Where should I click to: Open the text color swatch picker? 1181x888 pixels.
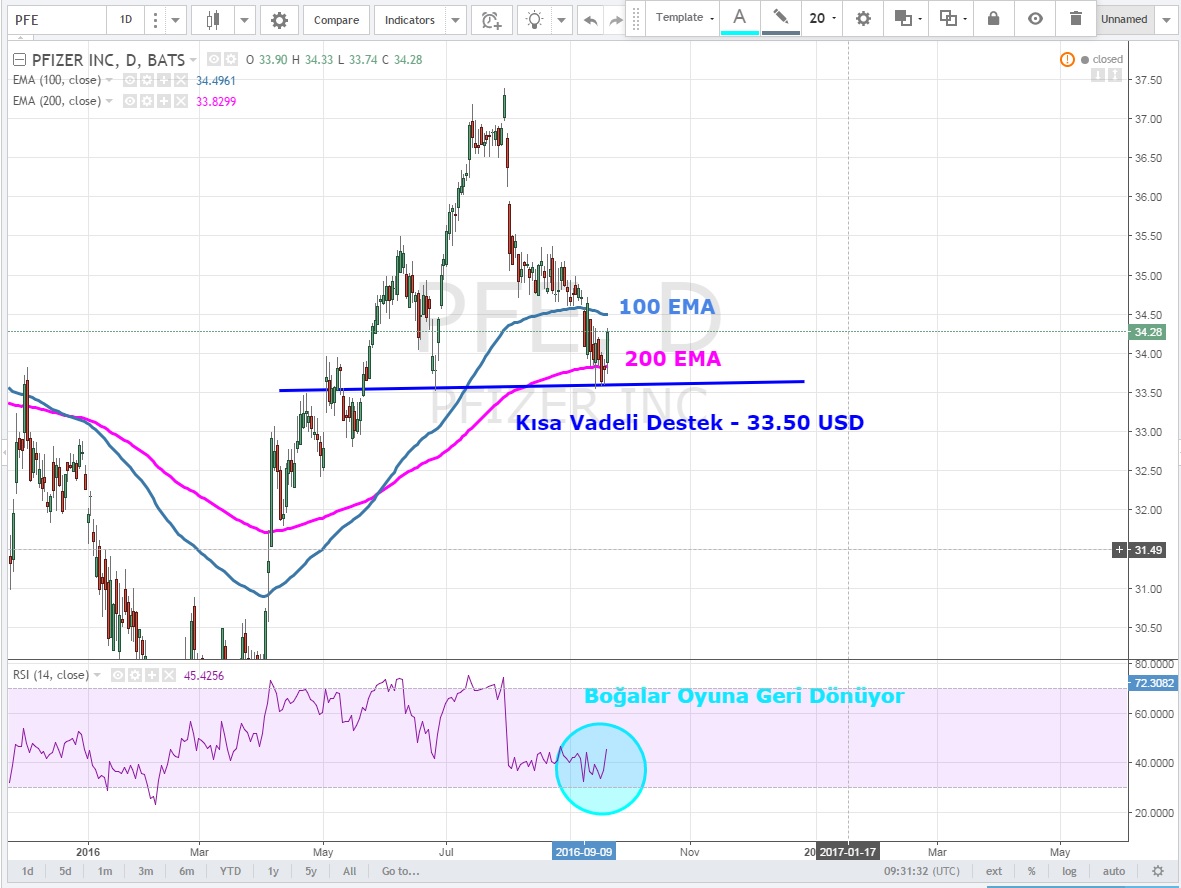(x=739, y=18)
